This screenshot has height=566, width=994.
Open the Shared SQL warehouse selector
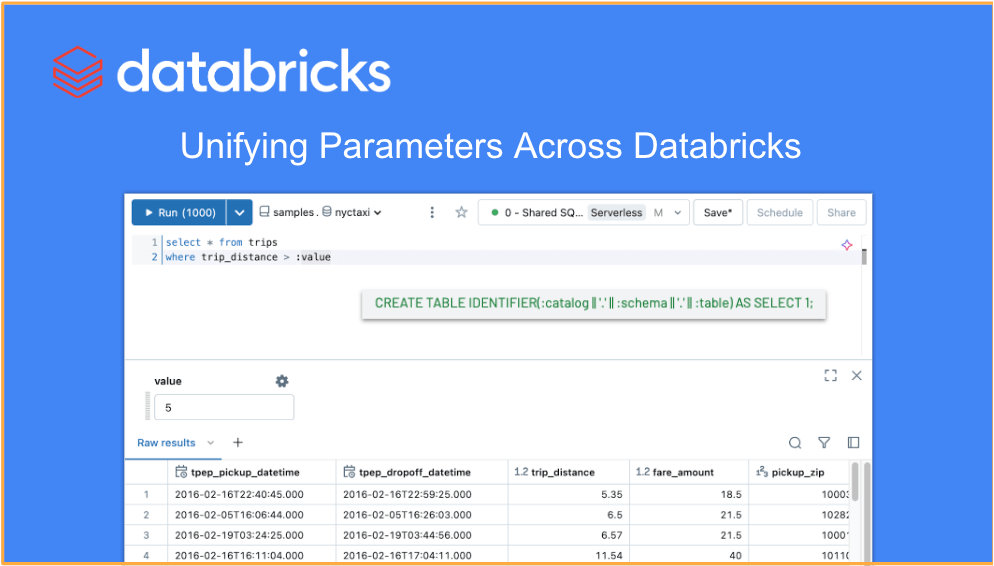coord(583,212)
